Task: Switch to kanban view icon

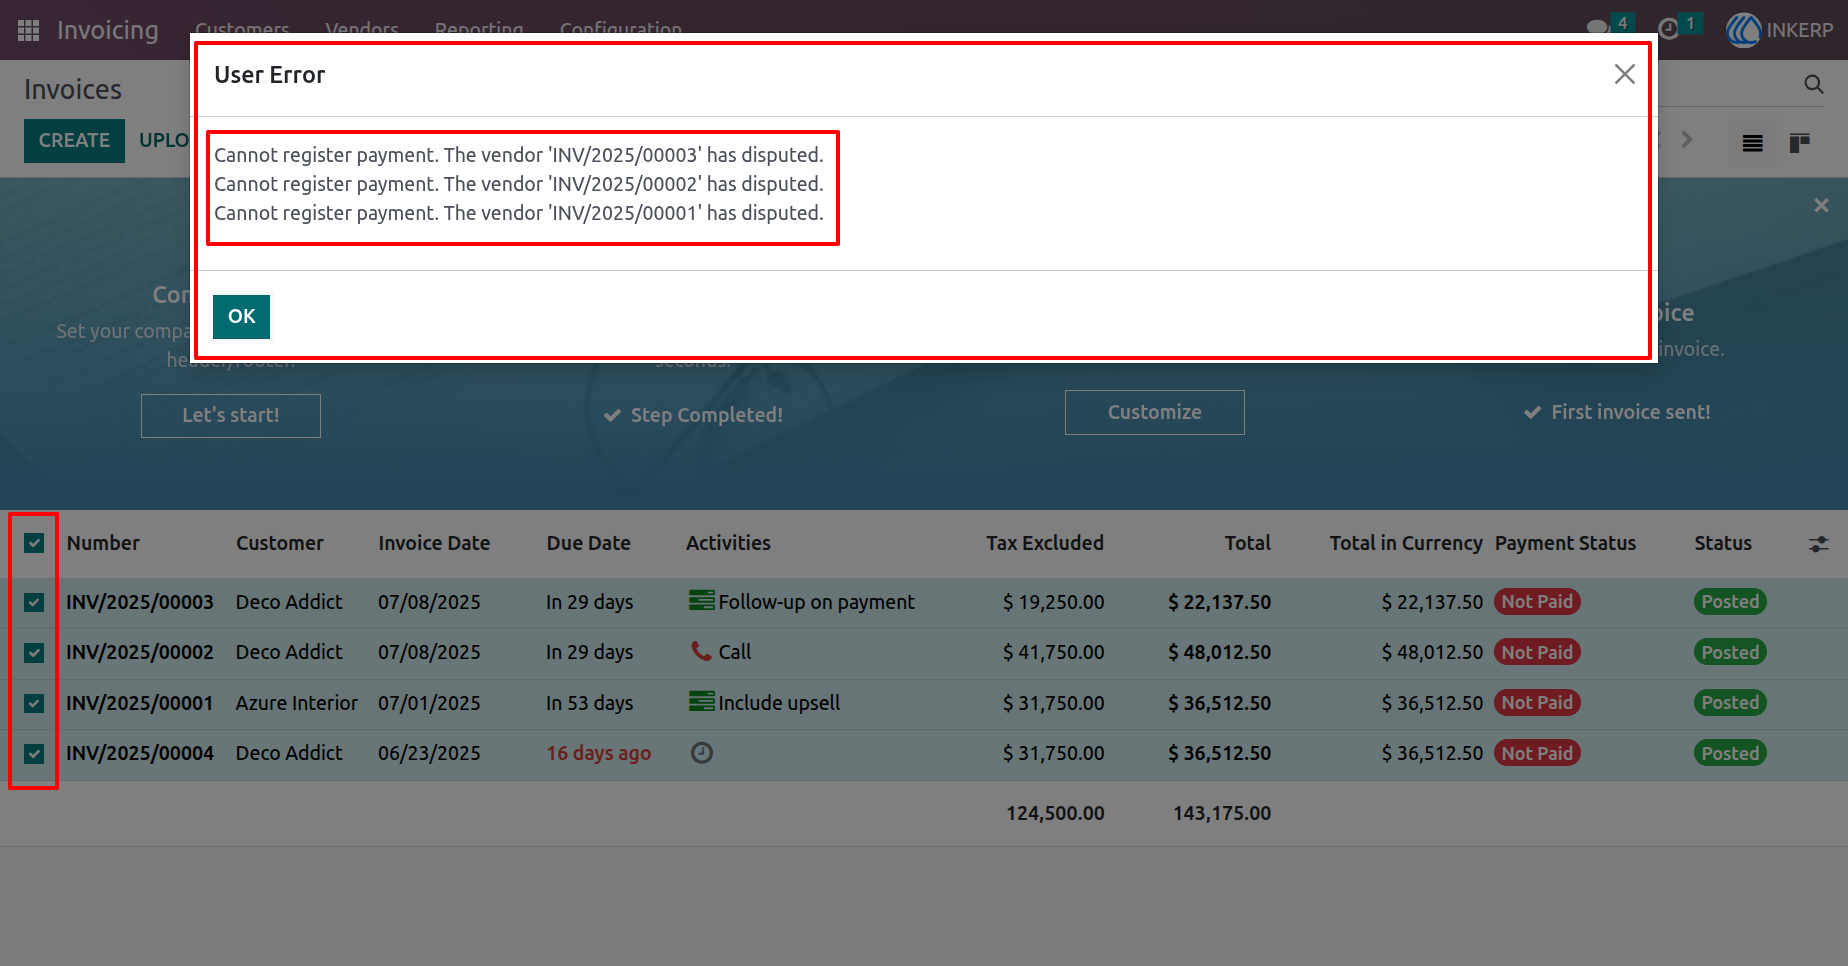Action: [x=1800, y=143]
